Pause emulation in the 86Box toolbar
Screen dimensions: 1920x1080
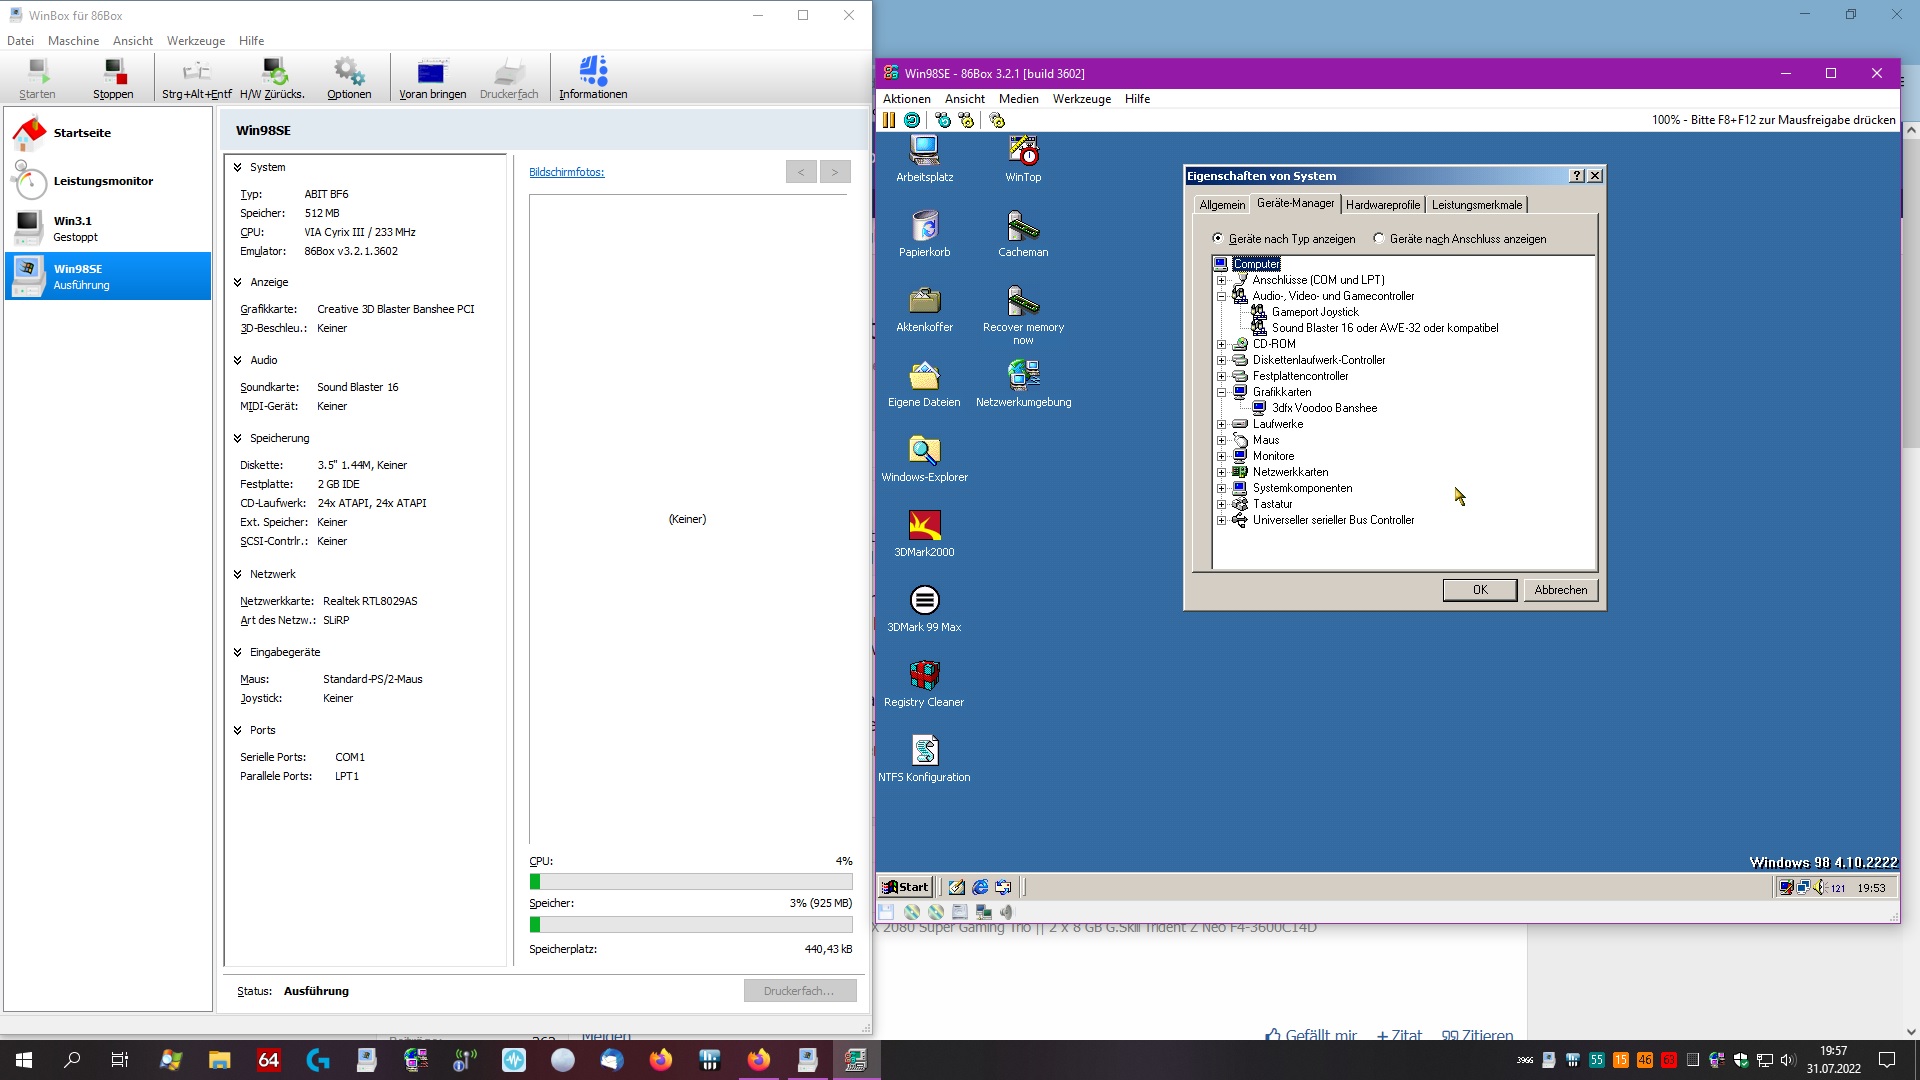tap(889, 120)
